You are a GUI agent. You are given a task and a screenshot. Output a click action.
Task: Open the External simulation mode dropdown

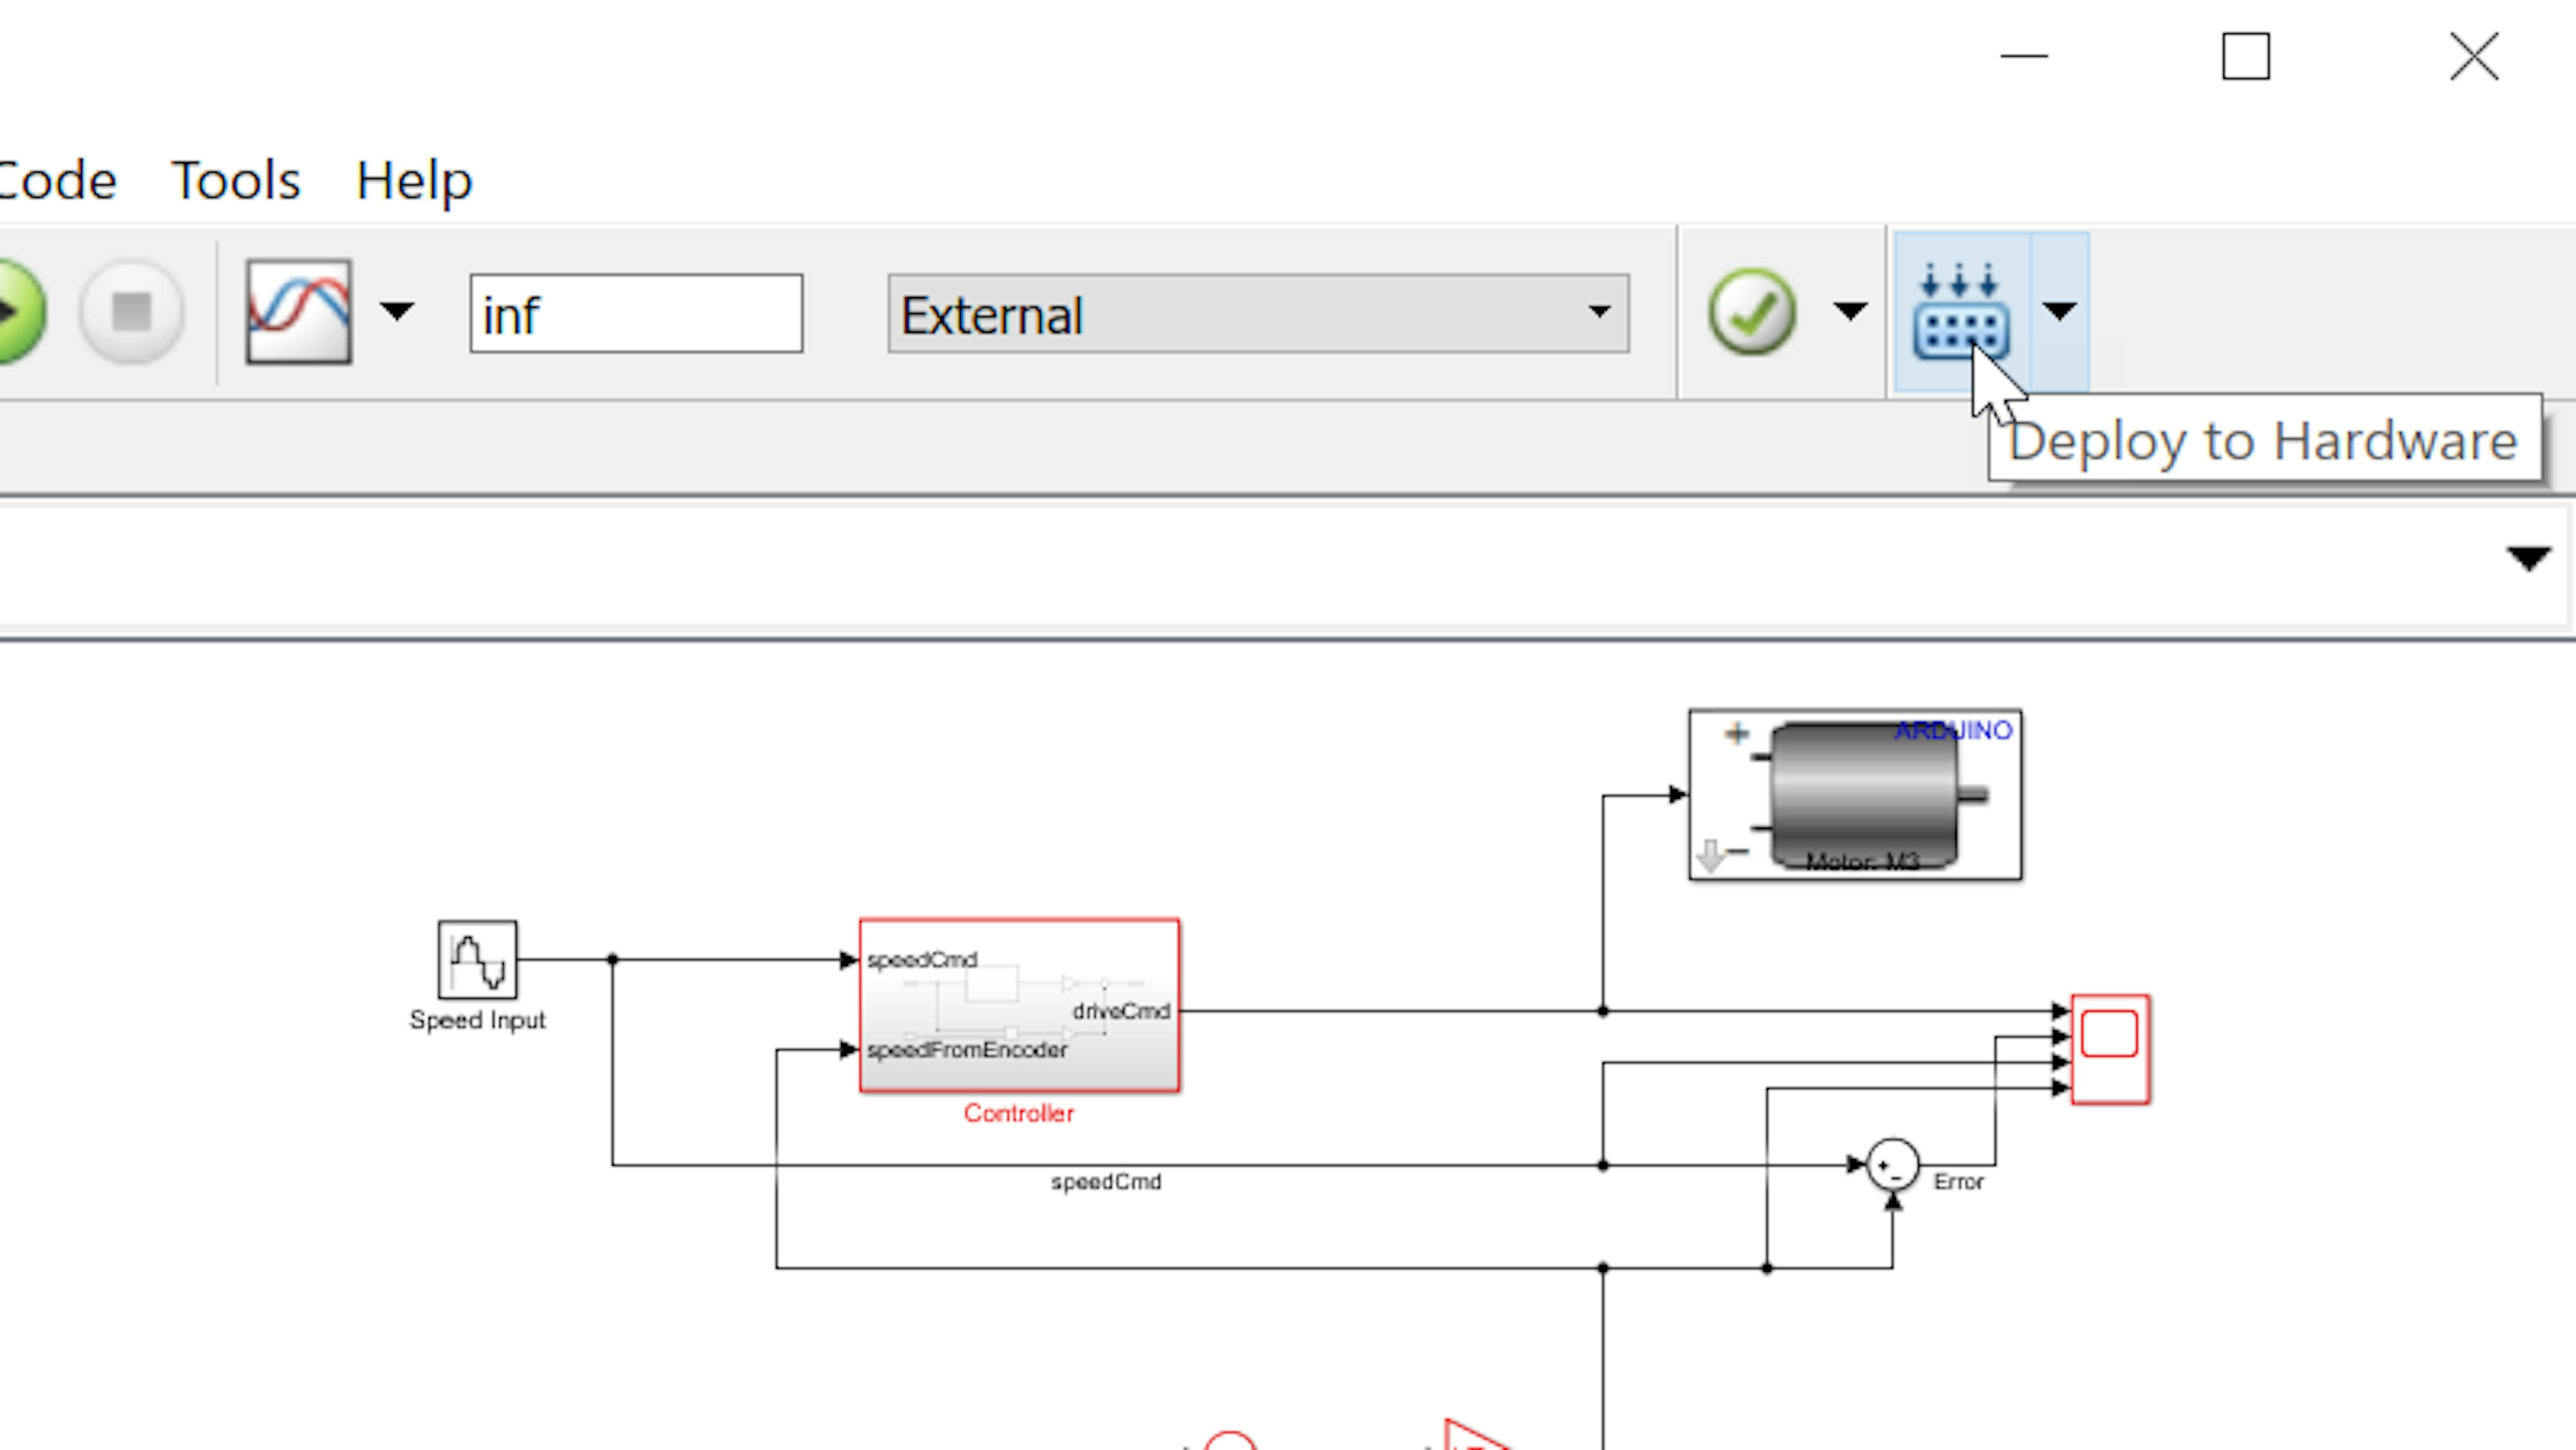click(x=1258, y=314)
